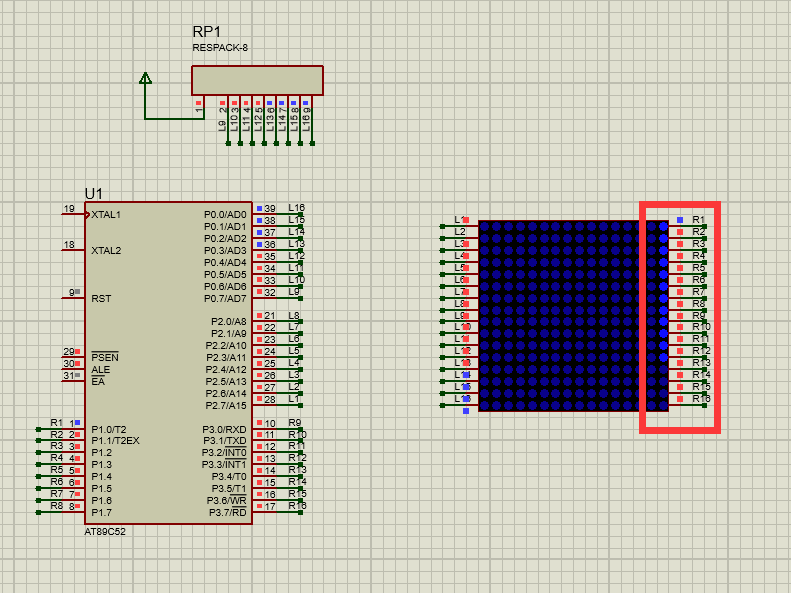Click the RP1 reference label

pyautogui.click(x=206, y=32)
